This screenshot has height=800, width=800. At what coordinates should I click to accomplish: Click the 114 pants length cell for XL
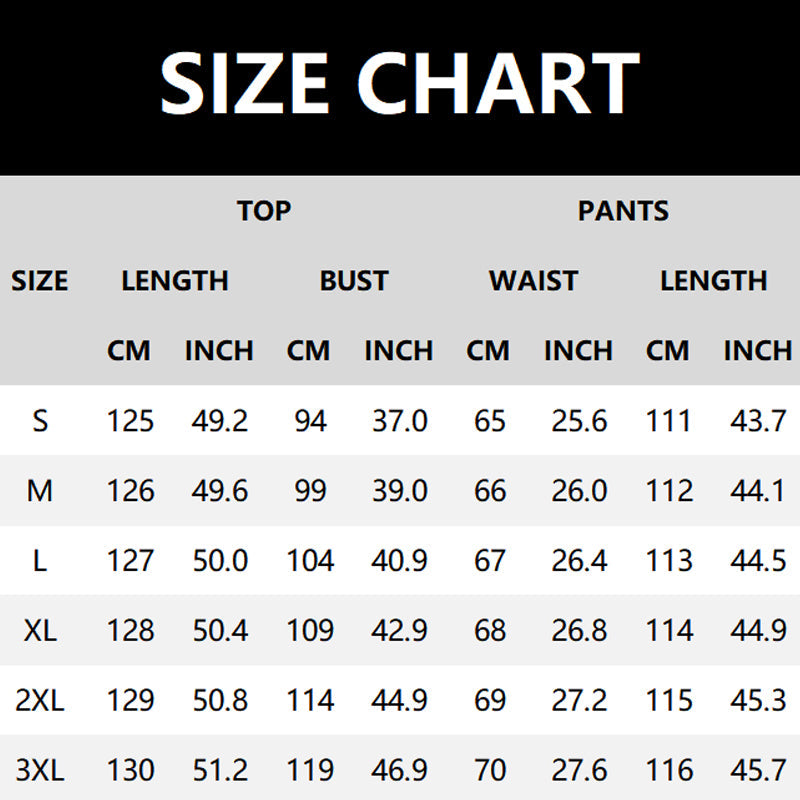click(669, 631)
